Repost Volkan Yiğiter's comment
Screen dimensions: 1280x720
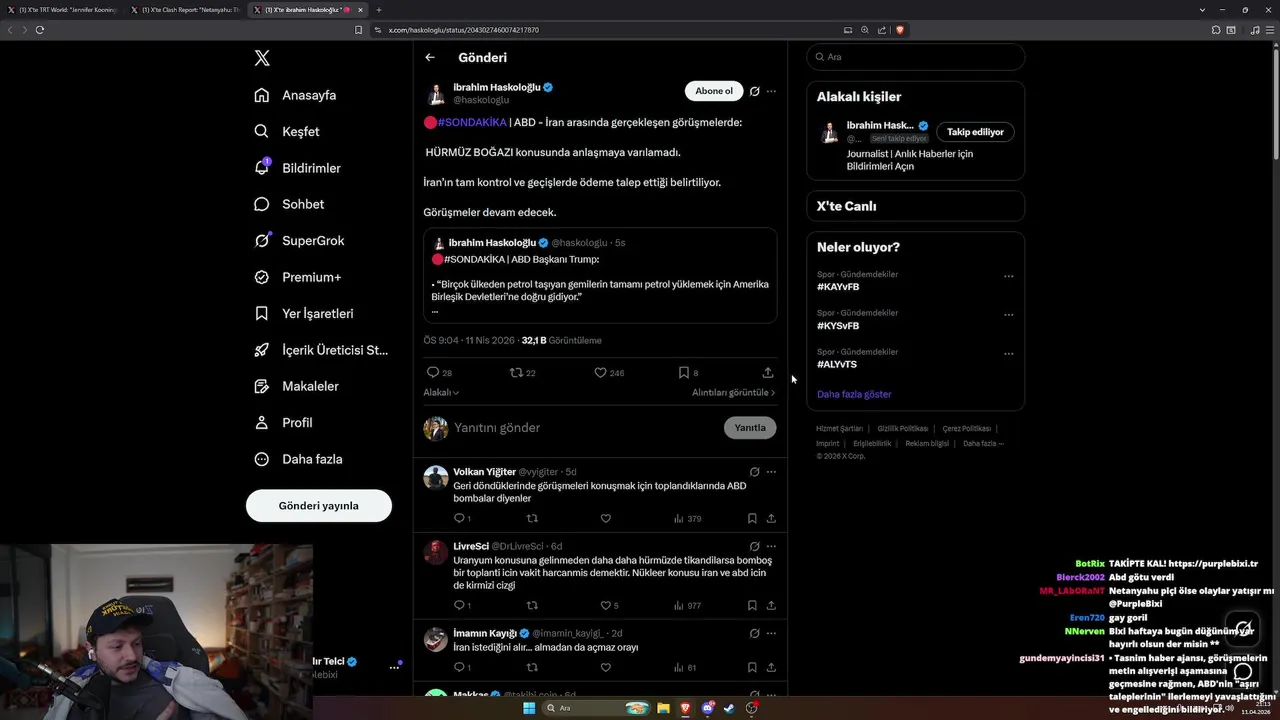tap(532, 518)
